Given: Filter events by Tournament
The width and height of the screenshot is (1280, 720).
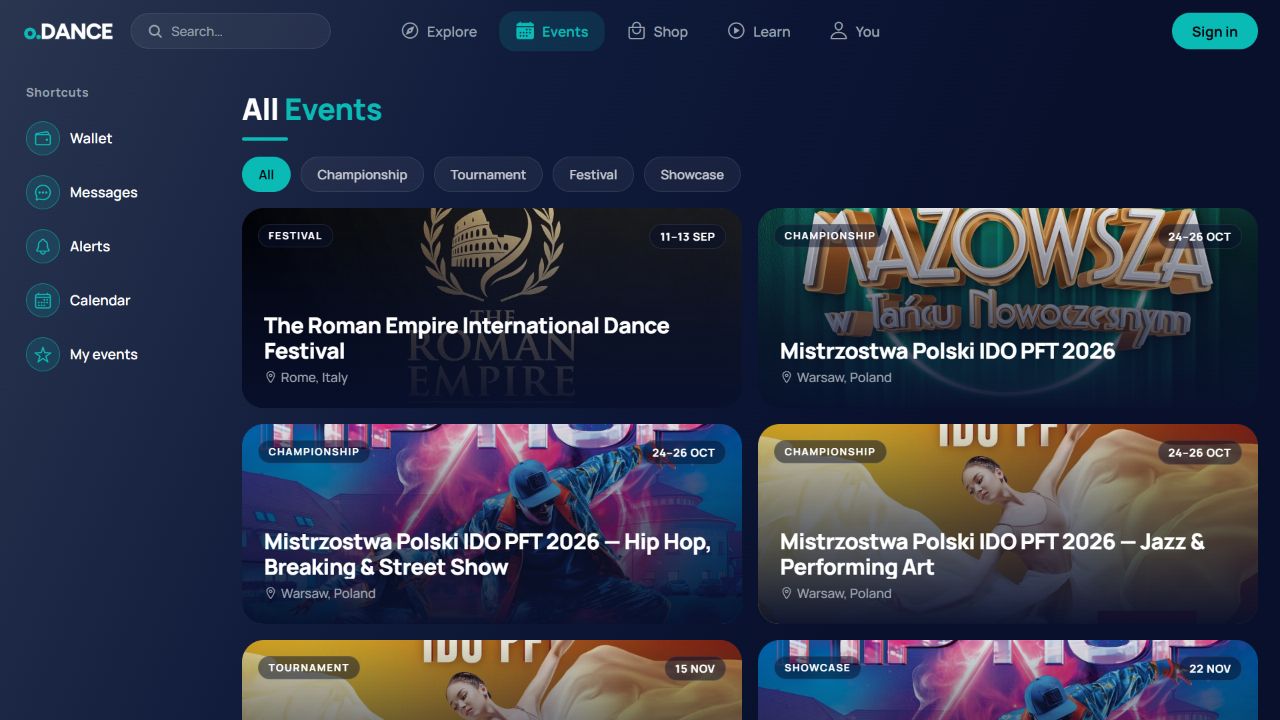Looking at the screenshot, I should (488, 174).
